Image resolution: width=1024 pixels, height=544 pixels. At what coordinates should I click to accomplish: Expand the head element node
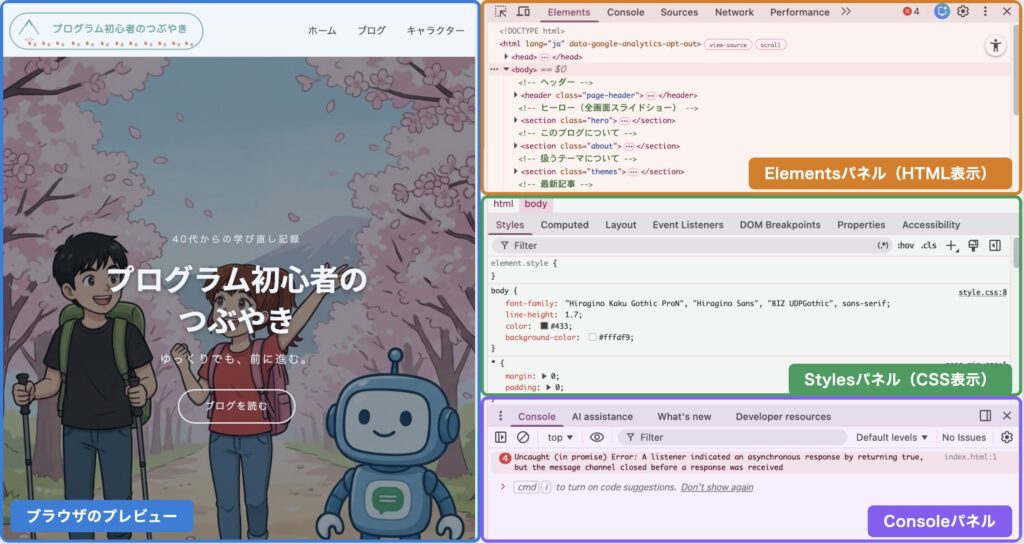506,57
